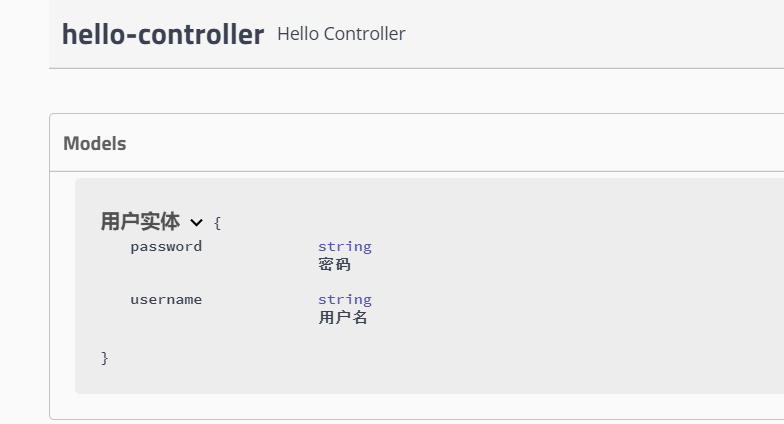Click the 用户实体 model title
Image resolution: width=784 pixels, height=424 pixels.
pyautogui.click(x=140, y=222)
